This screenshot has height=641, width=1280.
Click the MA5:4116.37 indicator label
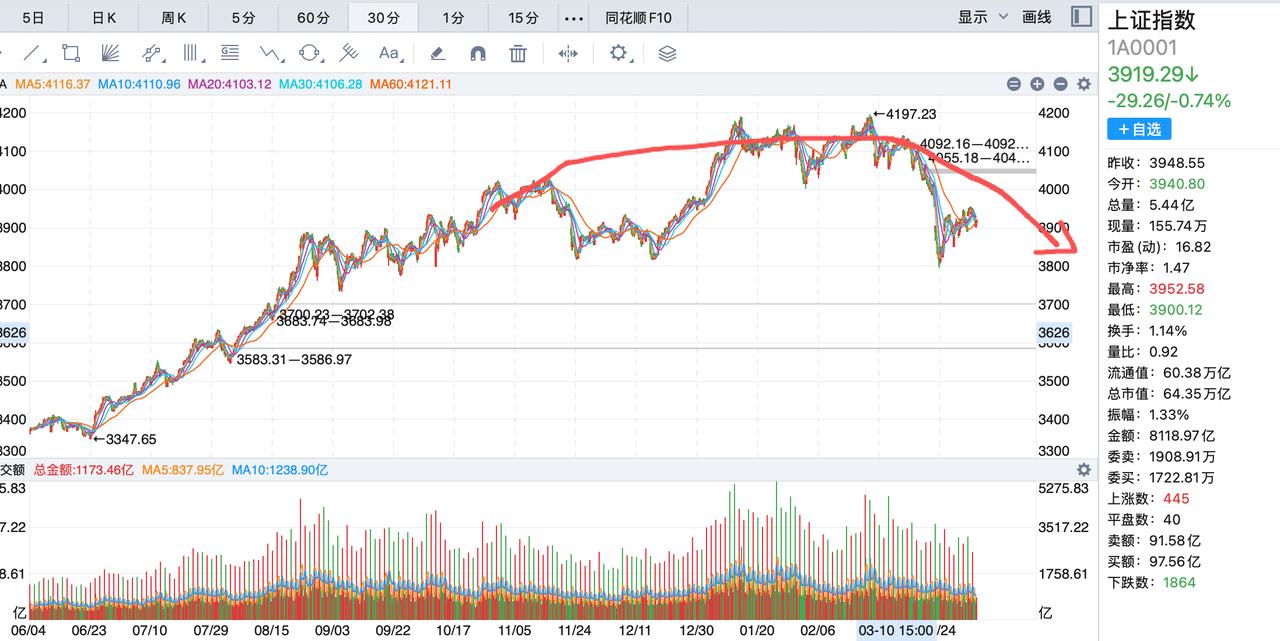[x=55, y=85]
